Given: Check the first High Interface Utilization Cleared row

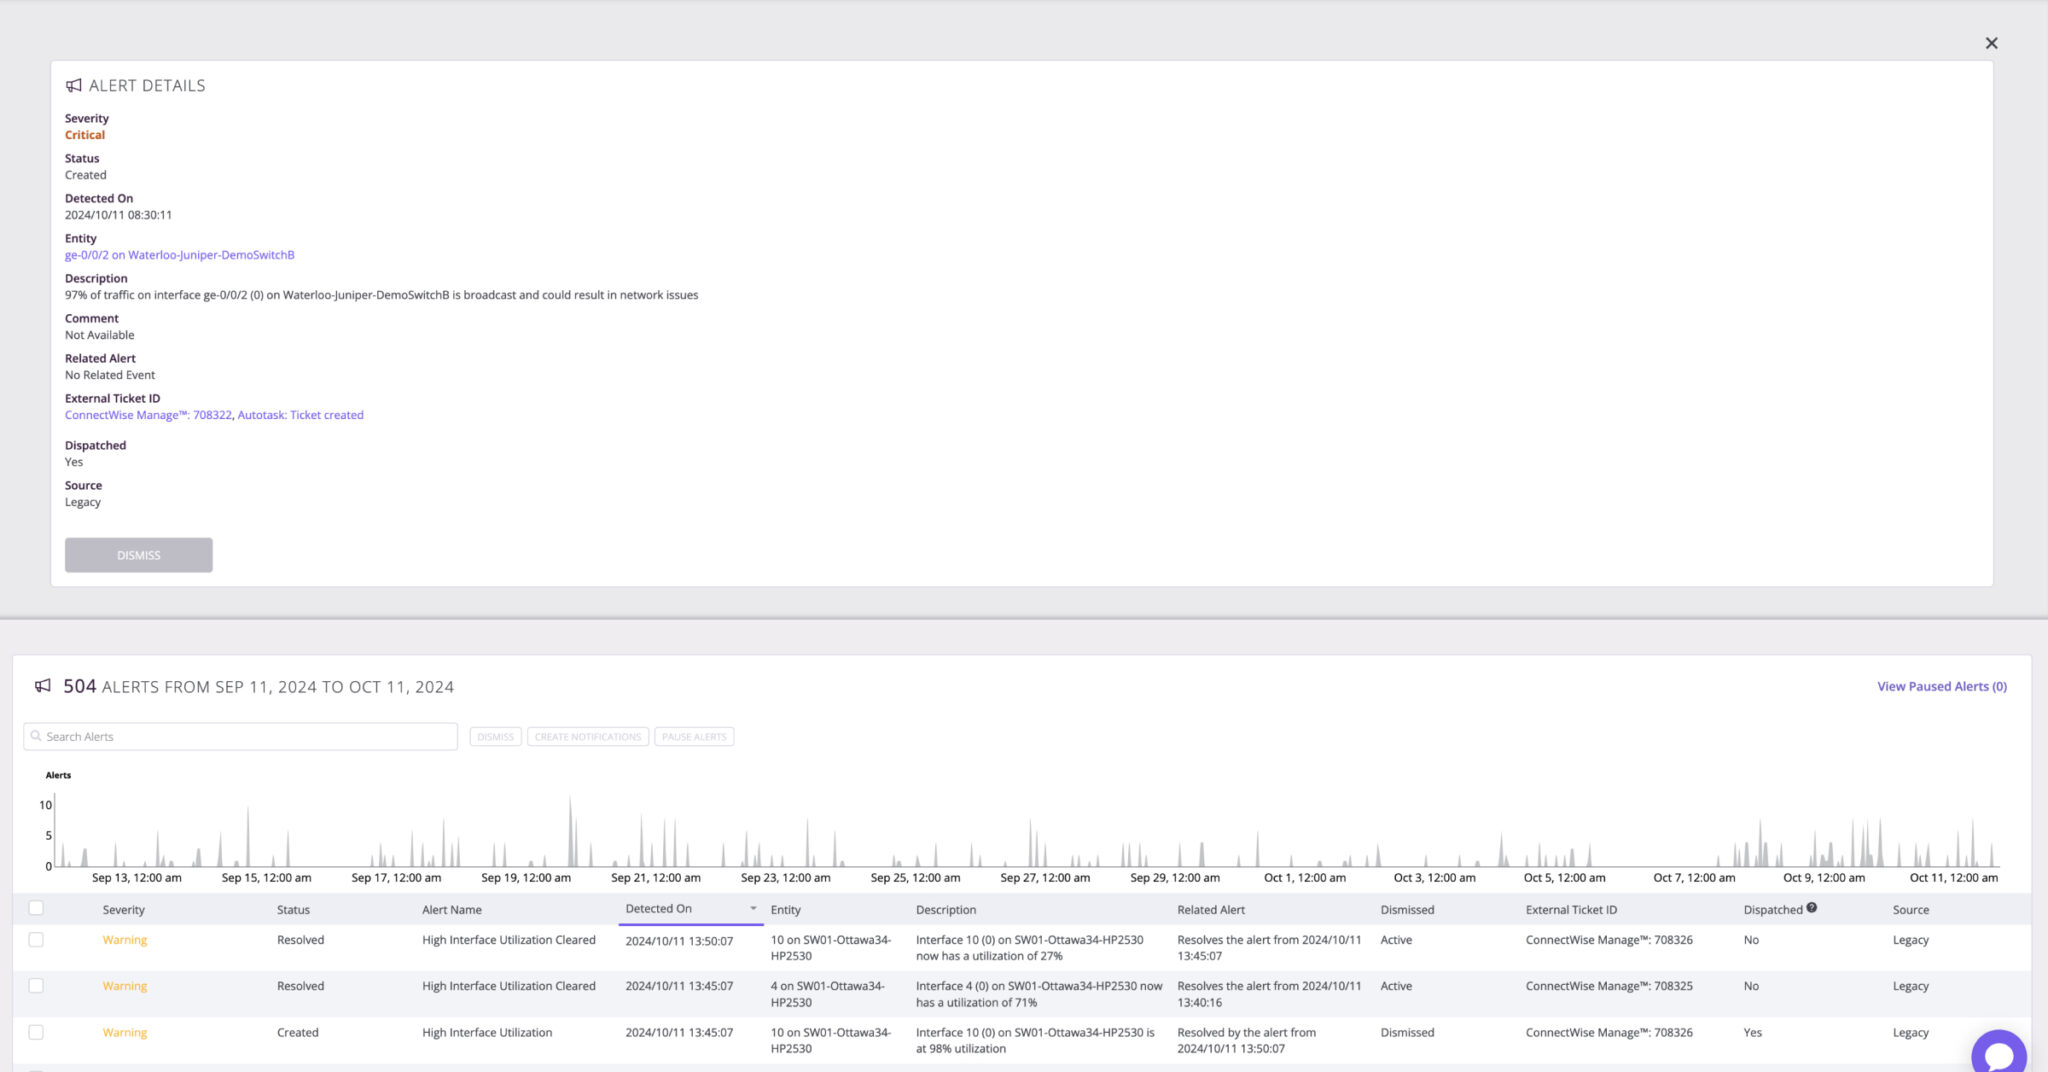Looking at the screenshot, I should (36, 939).
